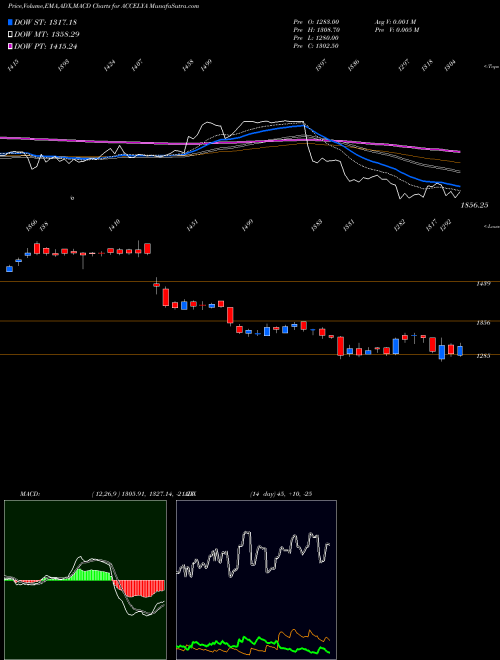This screenshot has height=660, width=500.
Task: Click the magenta DOW PT legend swatch
Action: 10,46
